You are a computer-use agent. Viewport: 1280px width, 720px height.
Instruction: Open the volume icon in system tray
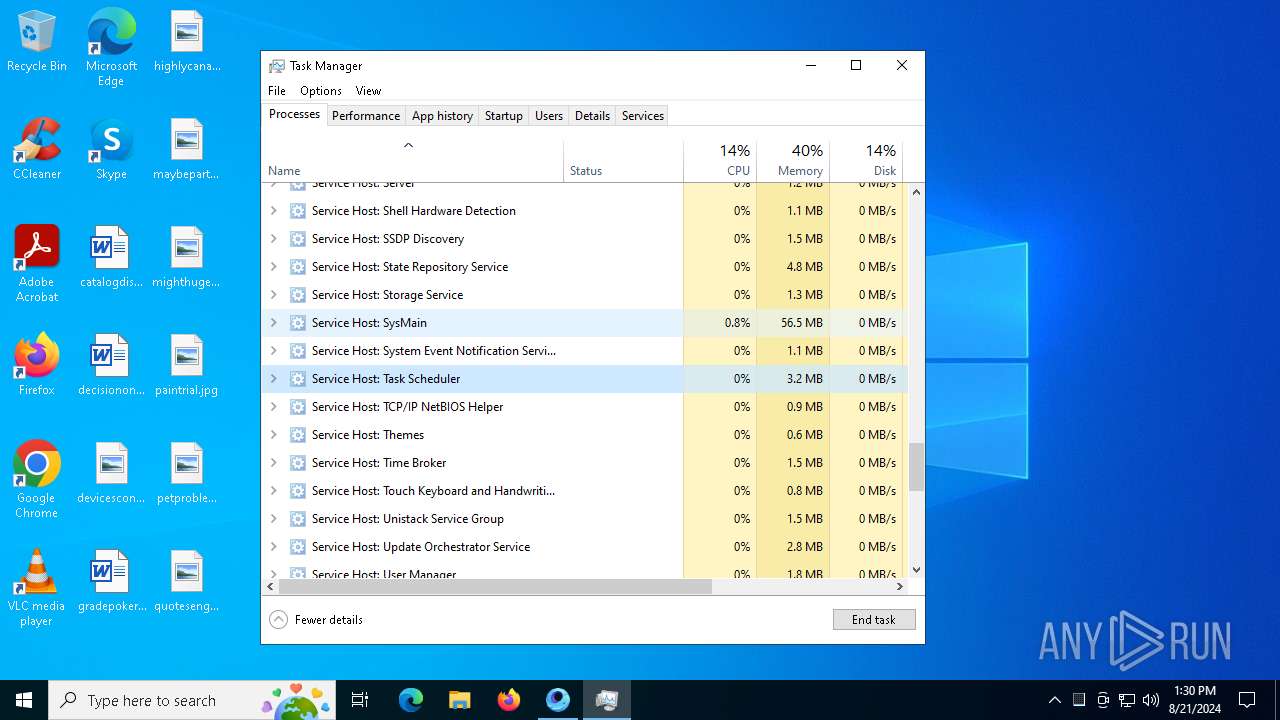[x=1151, y=700]
